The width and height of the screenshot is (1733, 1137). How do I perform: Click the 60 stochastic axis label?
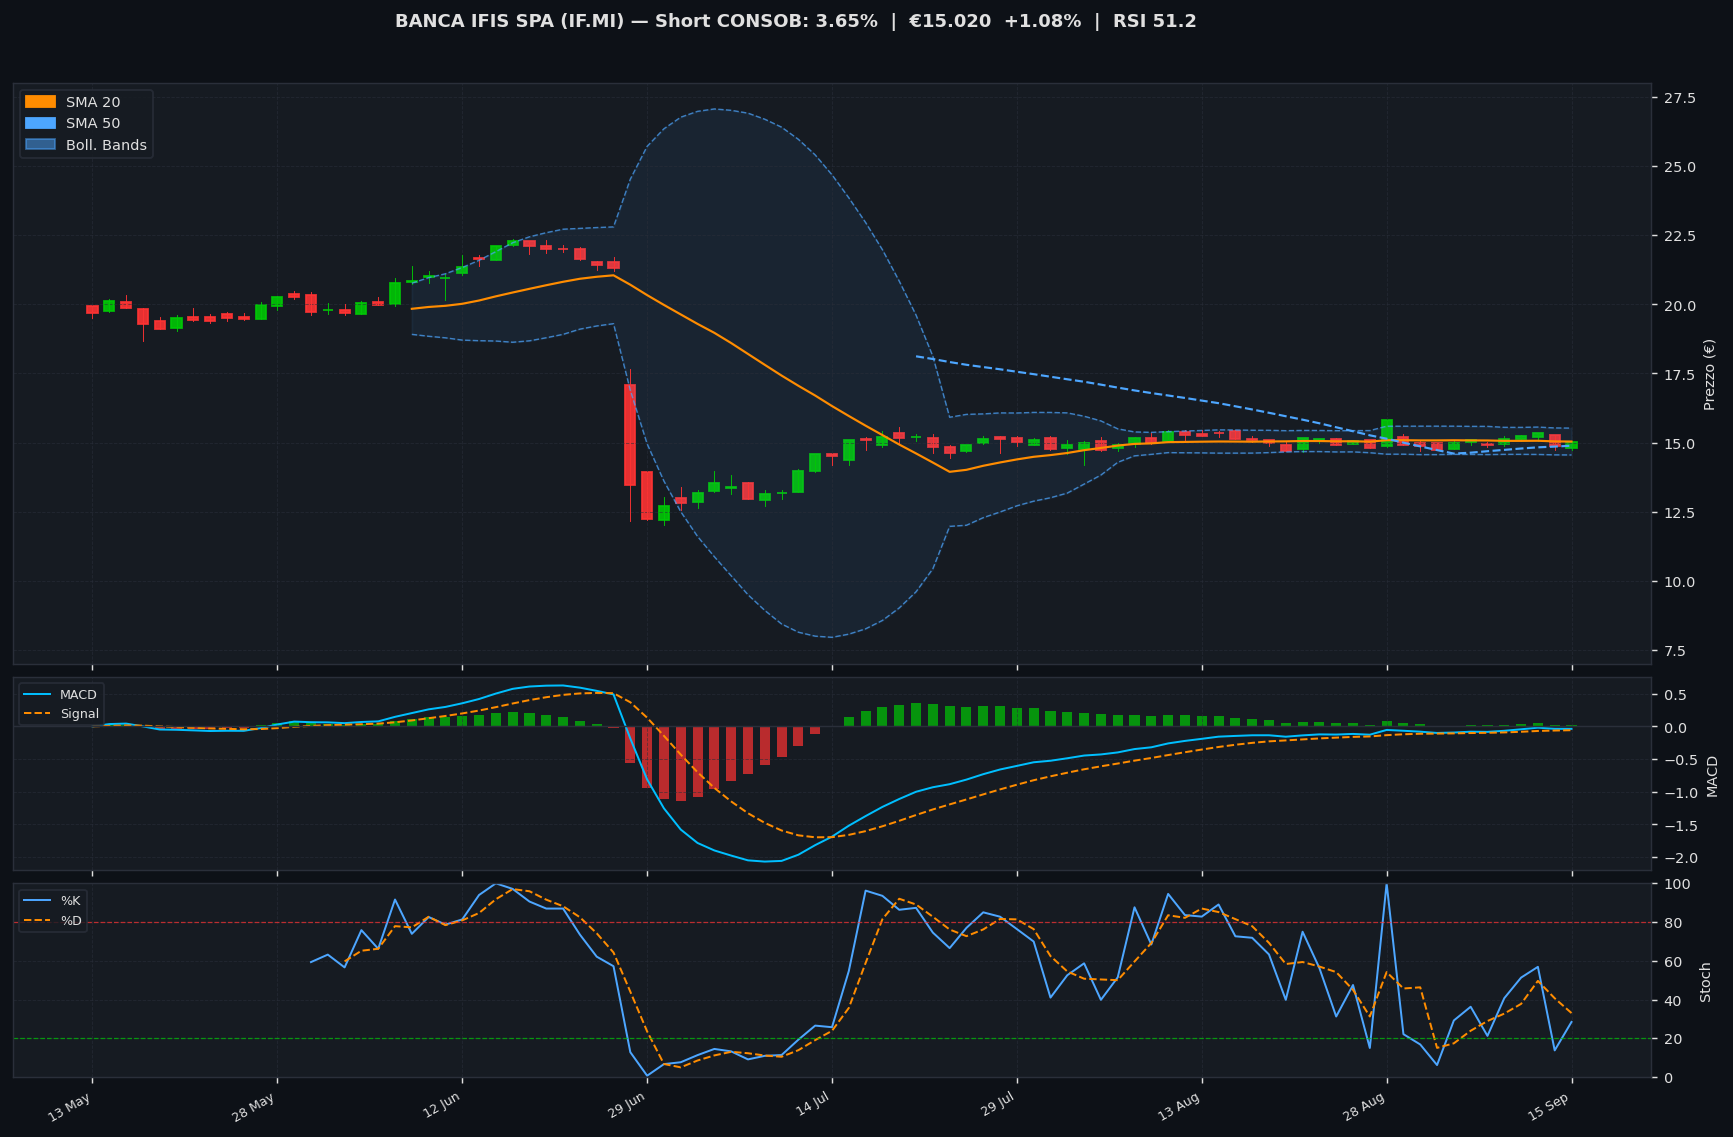(x=1673, y=962)
